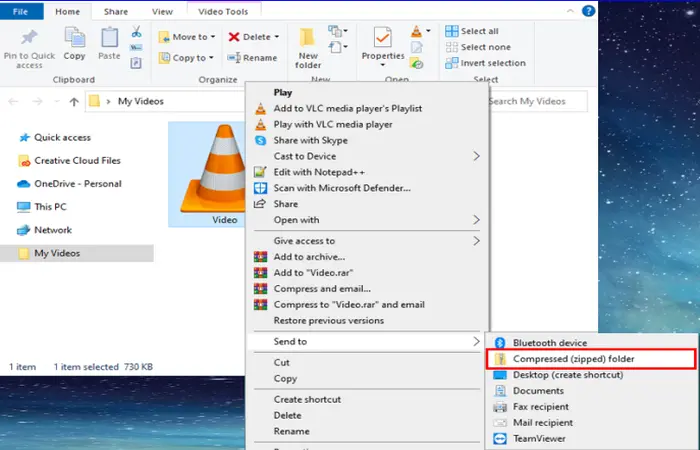Open OneDrive - Personal in sidebar
Viewport: 700px width, 450px height.
click(x=69, y=184)
